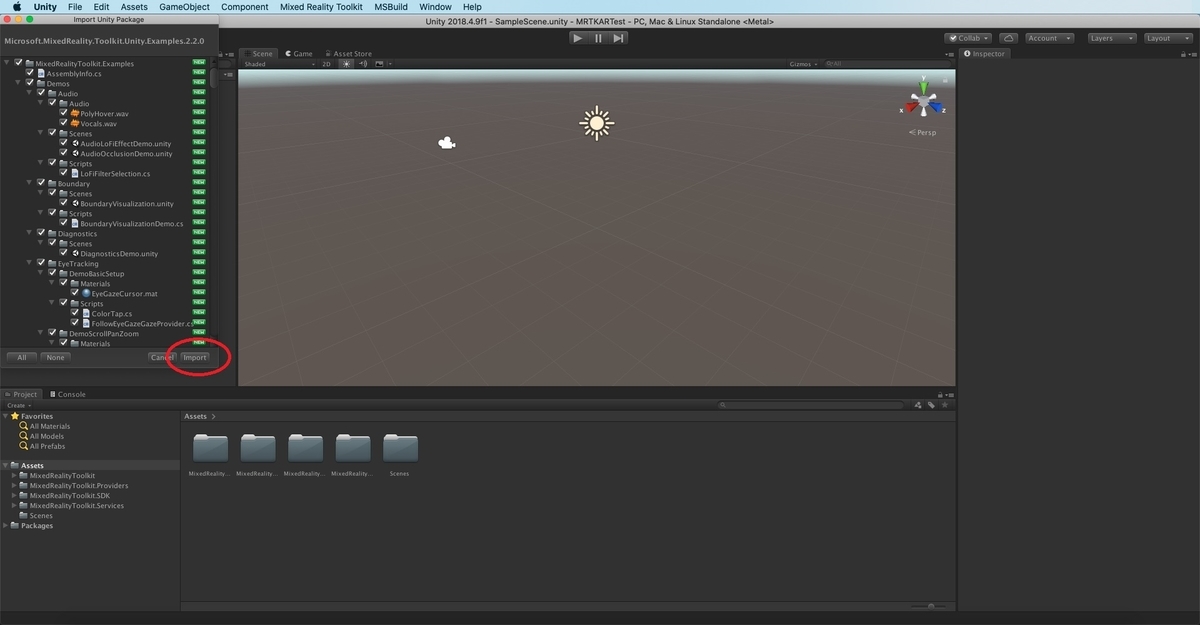The width and height of the screenshot is (1200, 625).
Task: Click the save search star icon in Project
Action: point(944,405)
